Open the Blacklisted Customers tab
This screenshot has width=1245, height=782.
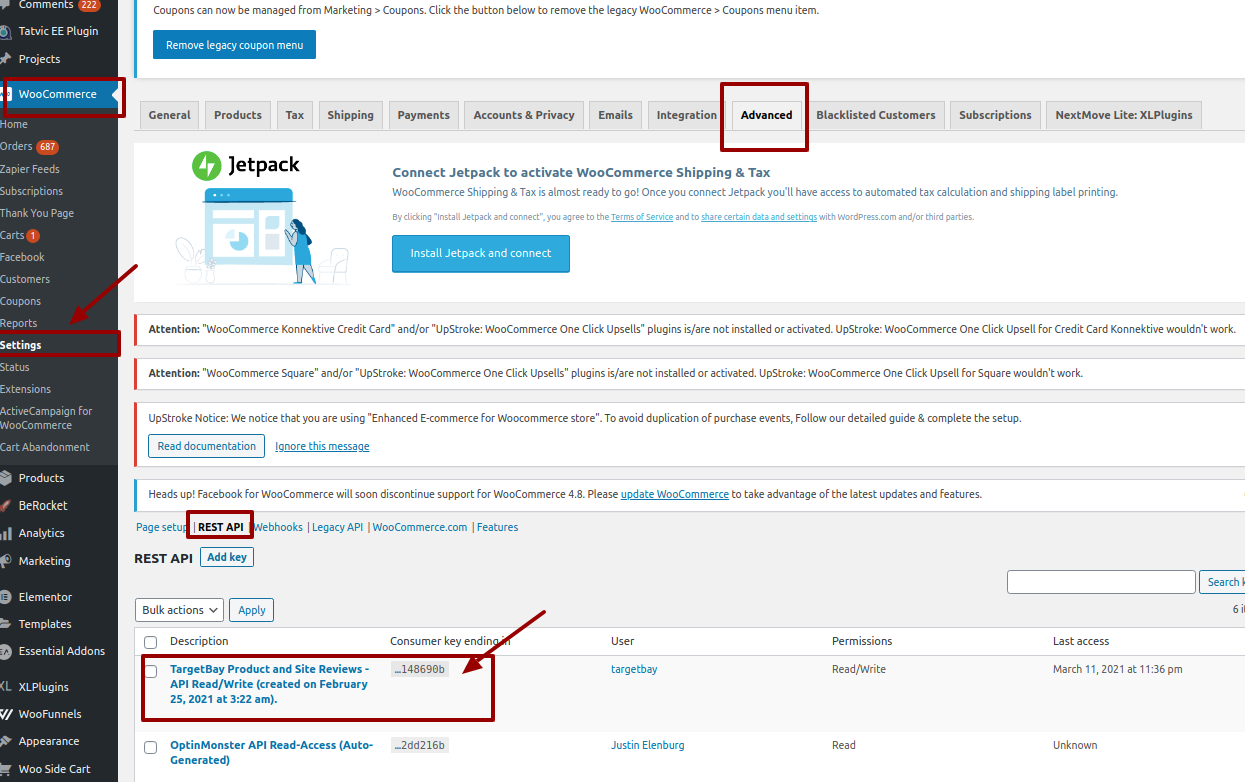(876, 115)
